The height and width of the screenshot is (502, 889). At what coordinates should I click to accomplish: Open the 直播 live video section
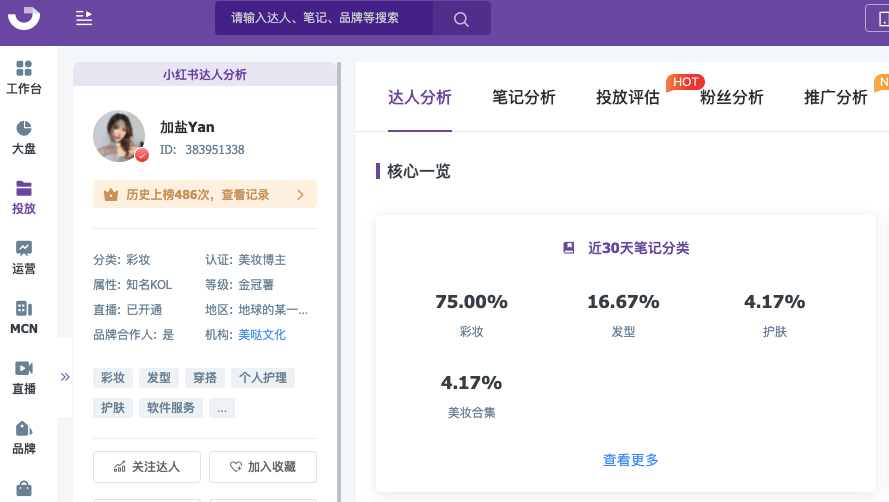[24, 377]
